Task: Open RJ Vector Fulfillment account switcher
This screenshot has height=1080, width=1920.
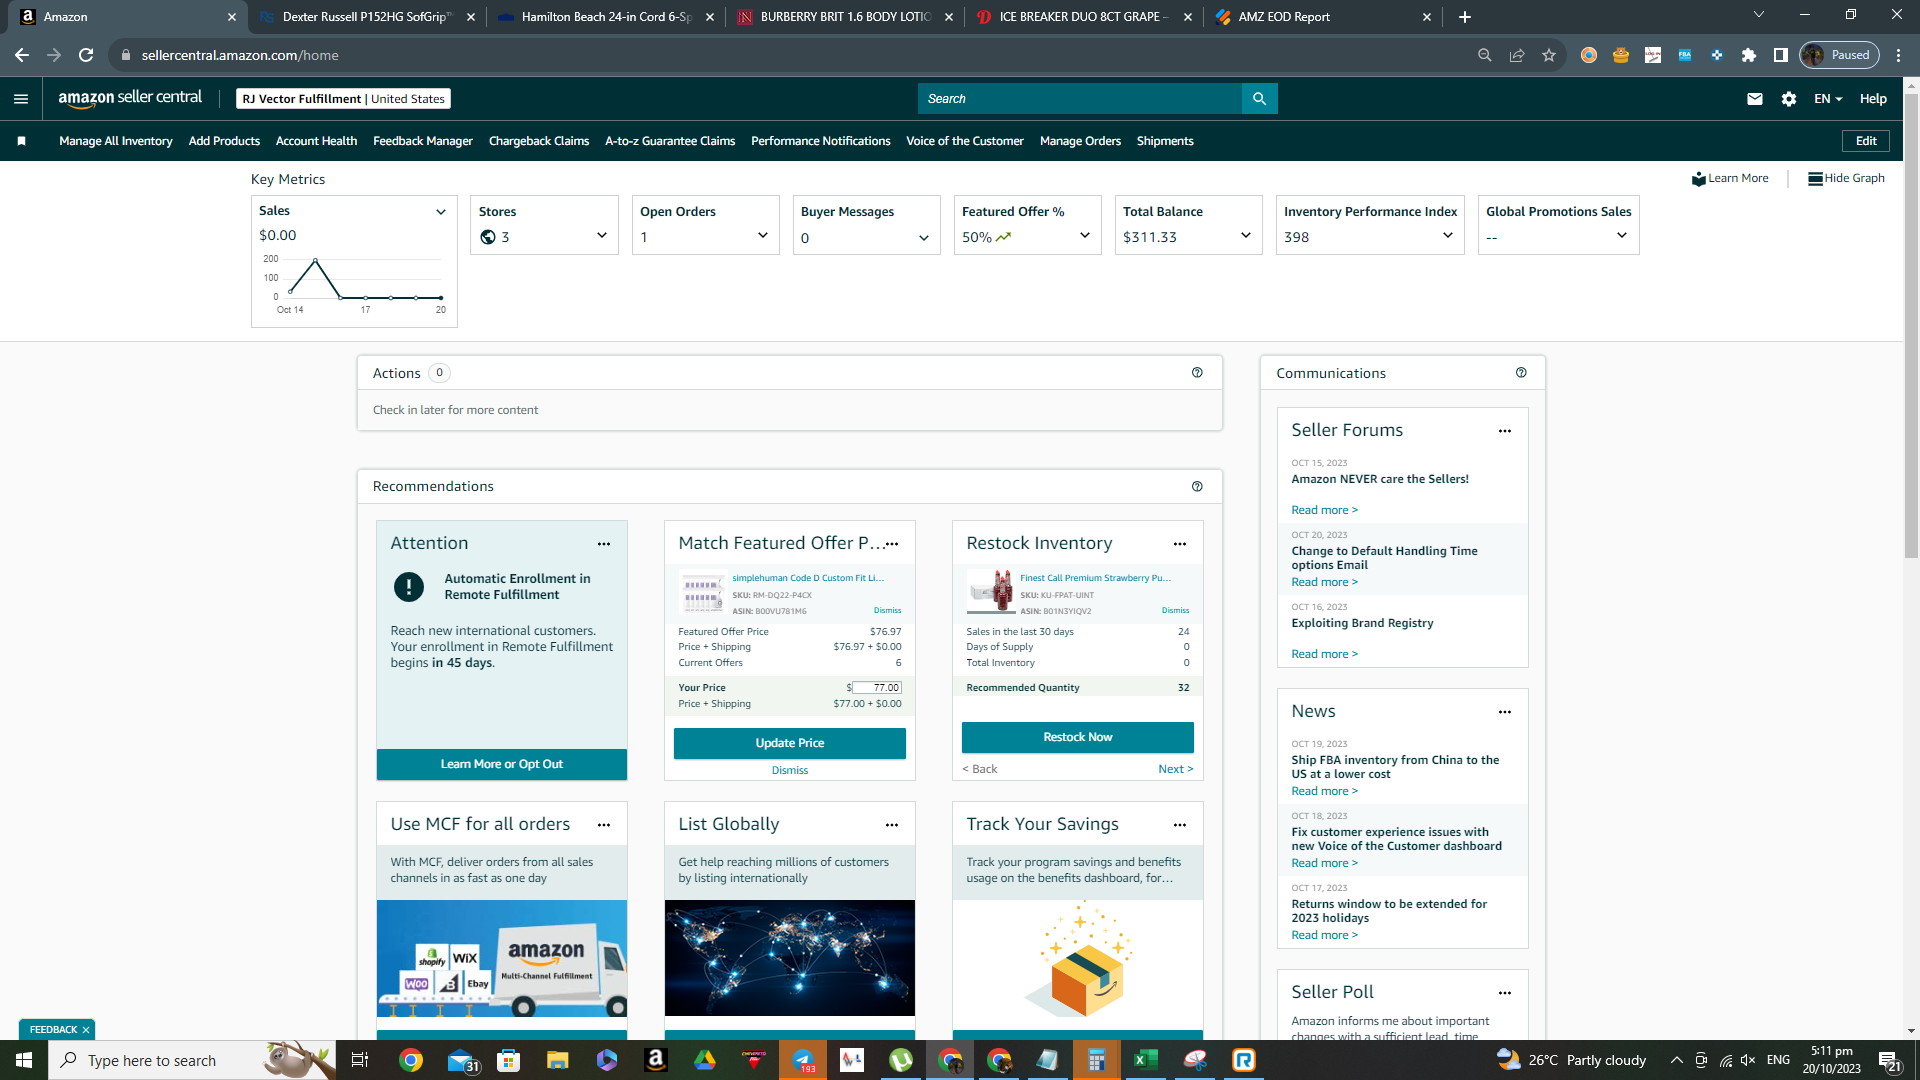Action: click(343, 99)
